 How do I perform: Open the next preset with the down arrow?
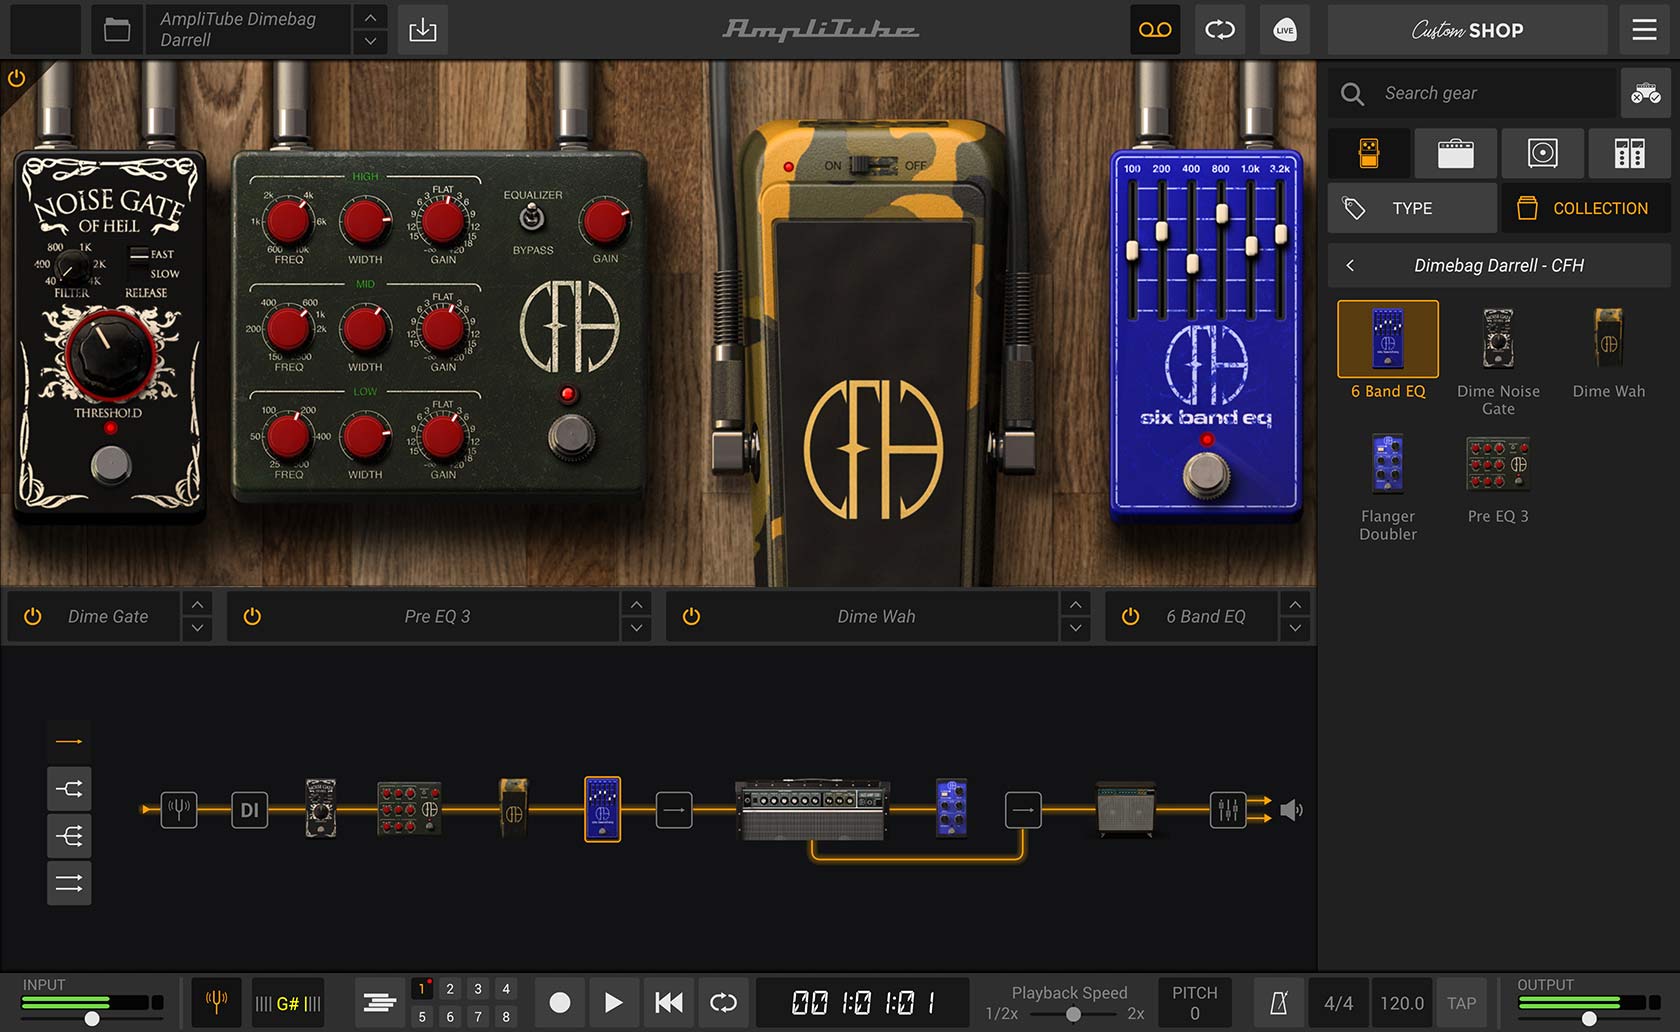pos(368,41)
